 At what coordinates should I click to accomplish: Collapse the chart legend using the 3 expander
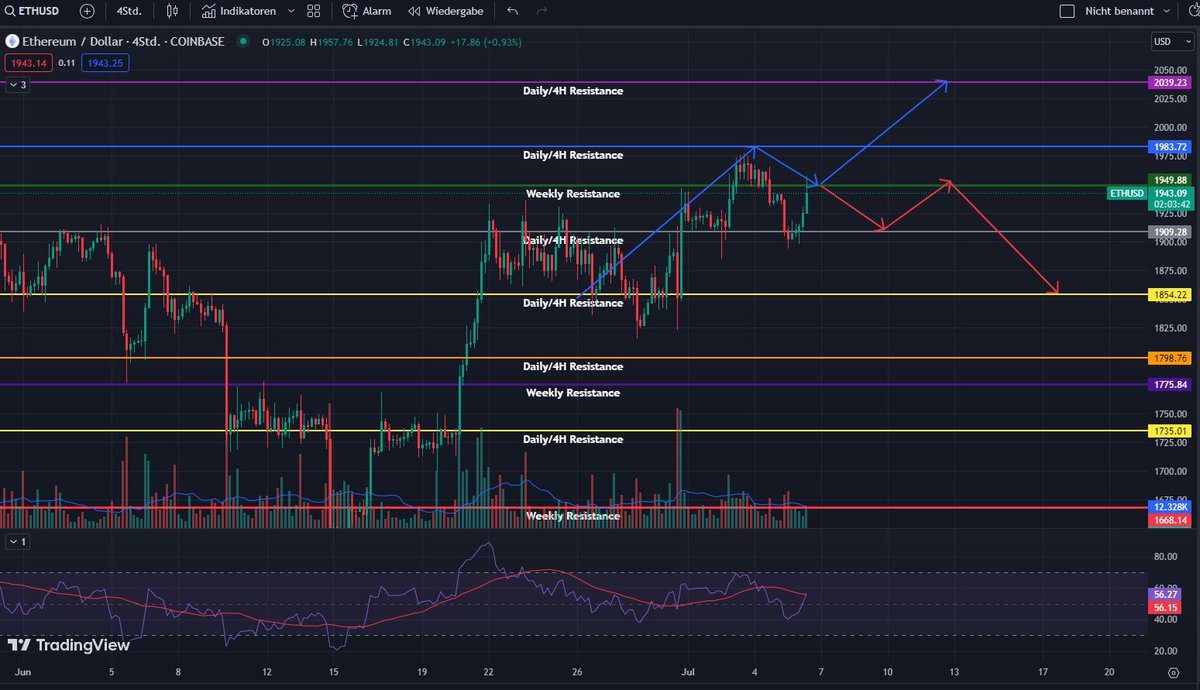(17, 85)
